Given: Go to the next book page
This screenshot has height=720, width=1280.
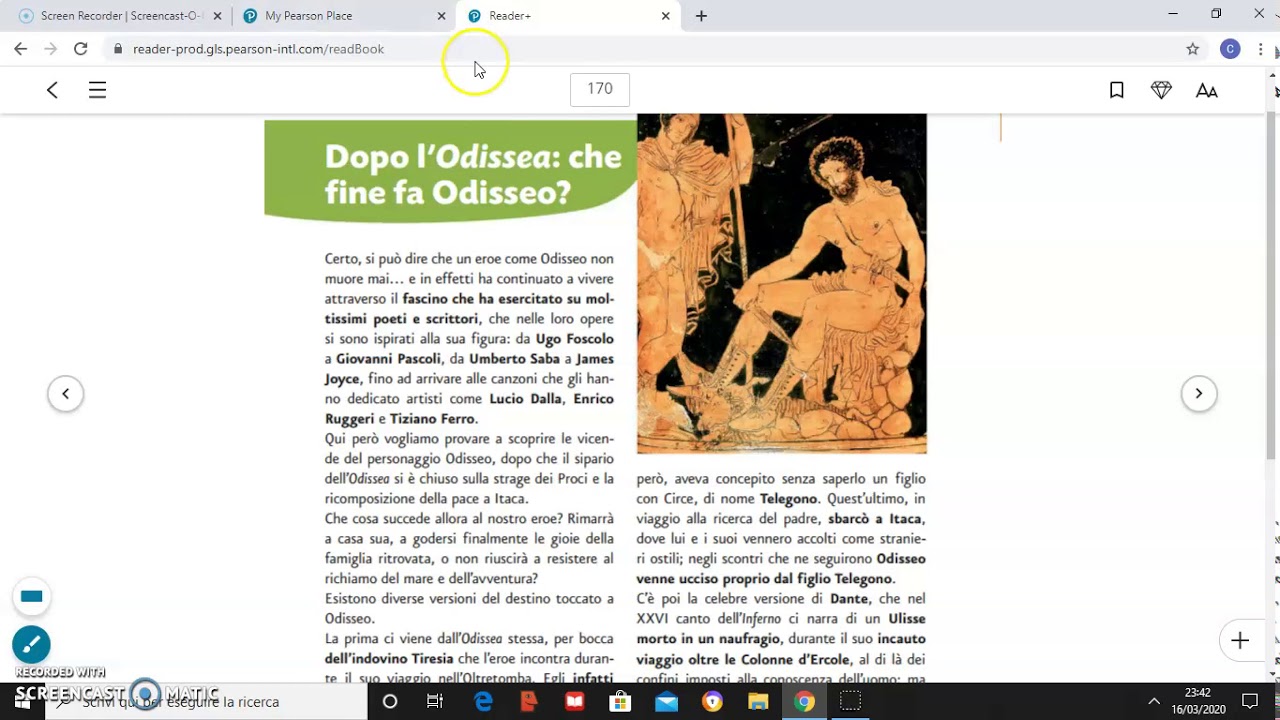Looking at the screenshot, I should coord(1199,393).
